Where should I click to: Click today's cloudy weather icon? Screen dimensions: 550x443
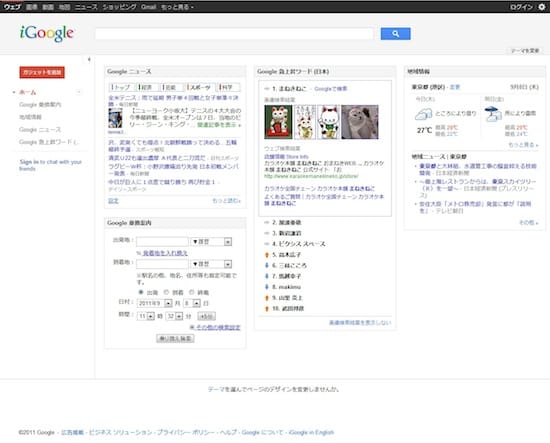coord(423,114)
